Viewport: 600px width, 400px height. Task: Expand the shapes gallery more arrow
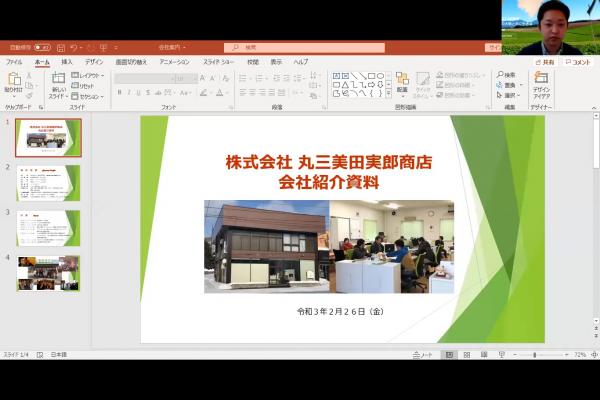coord(389,93)
